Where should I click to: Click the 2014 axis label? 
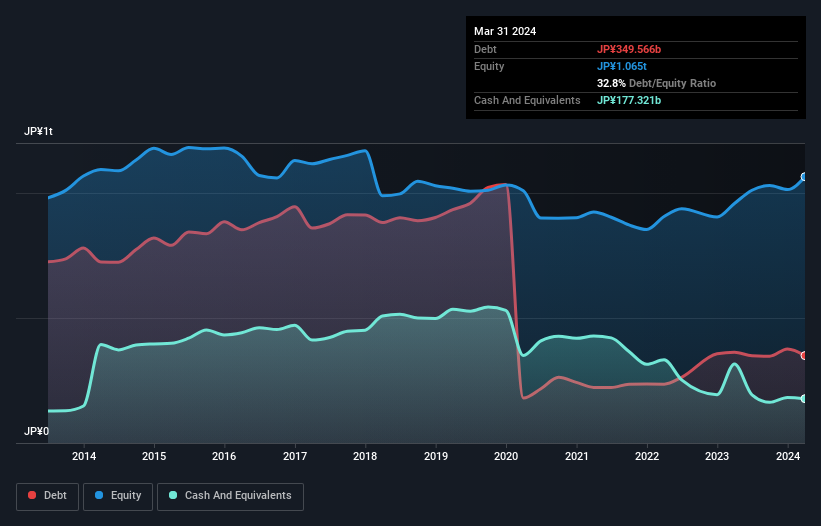click(84, 456)
